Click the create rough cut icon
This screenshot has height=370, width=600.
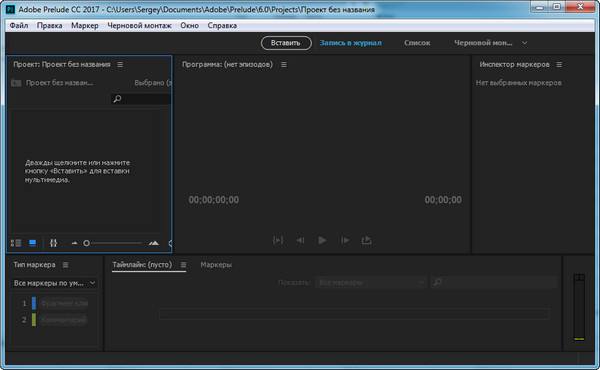pyautogui.click(x=53, y=243)
